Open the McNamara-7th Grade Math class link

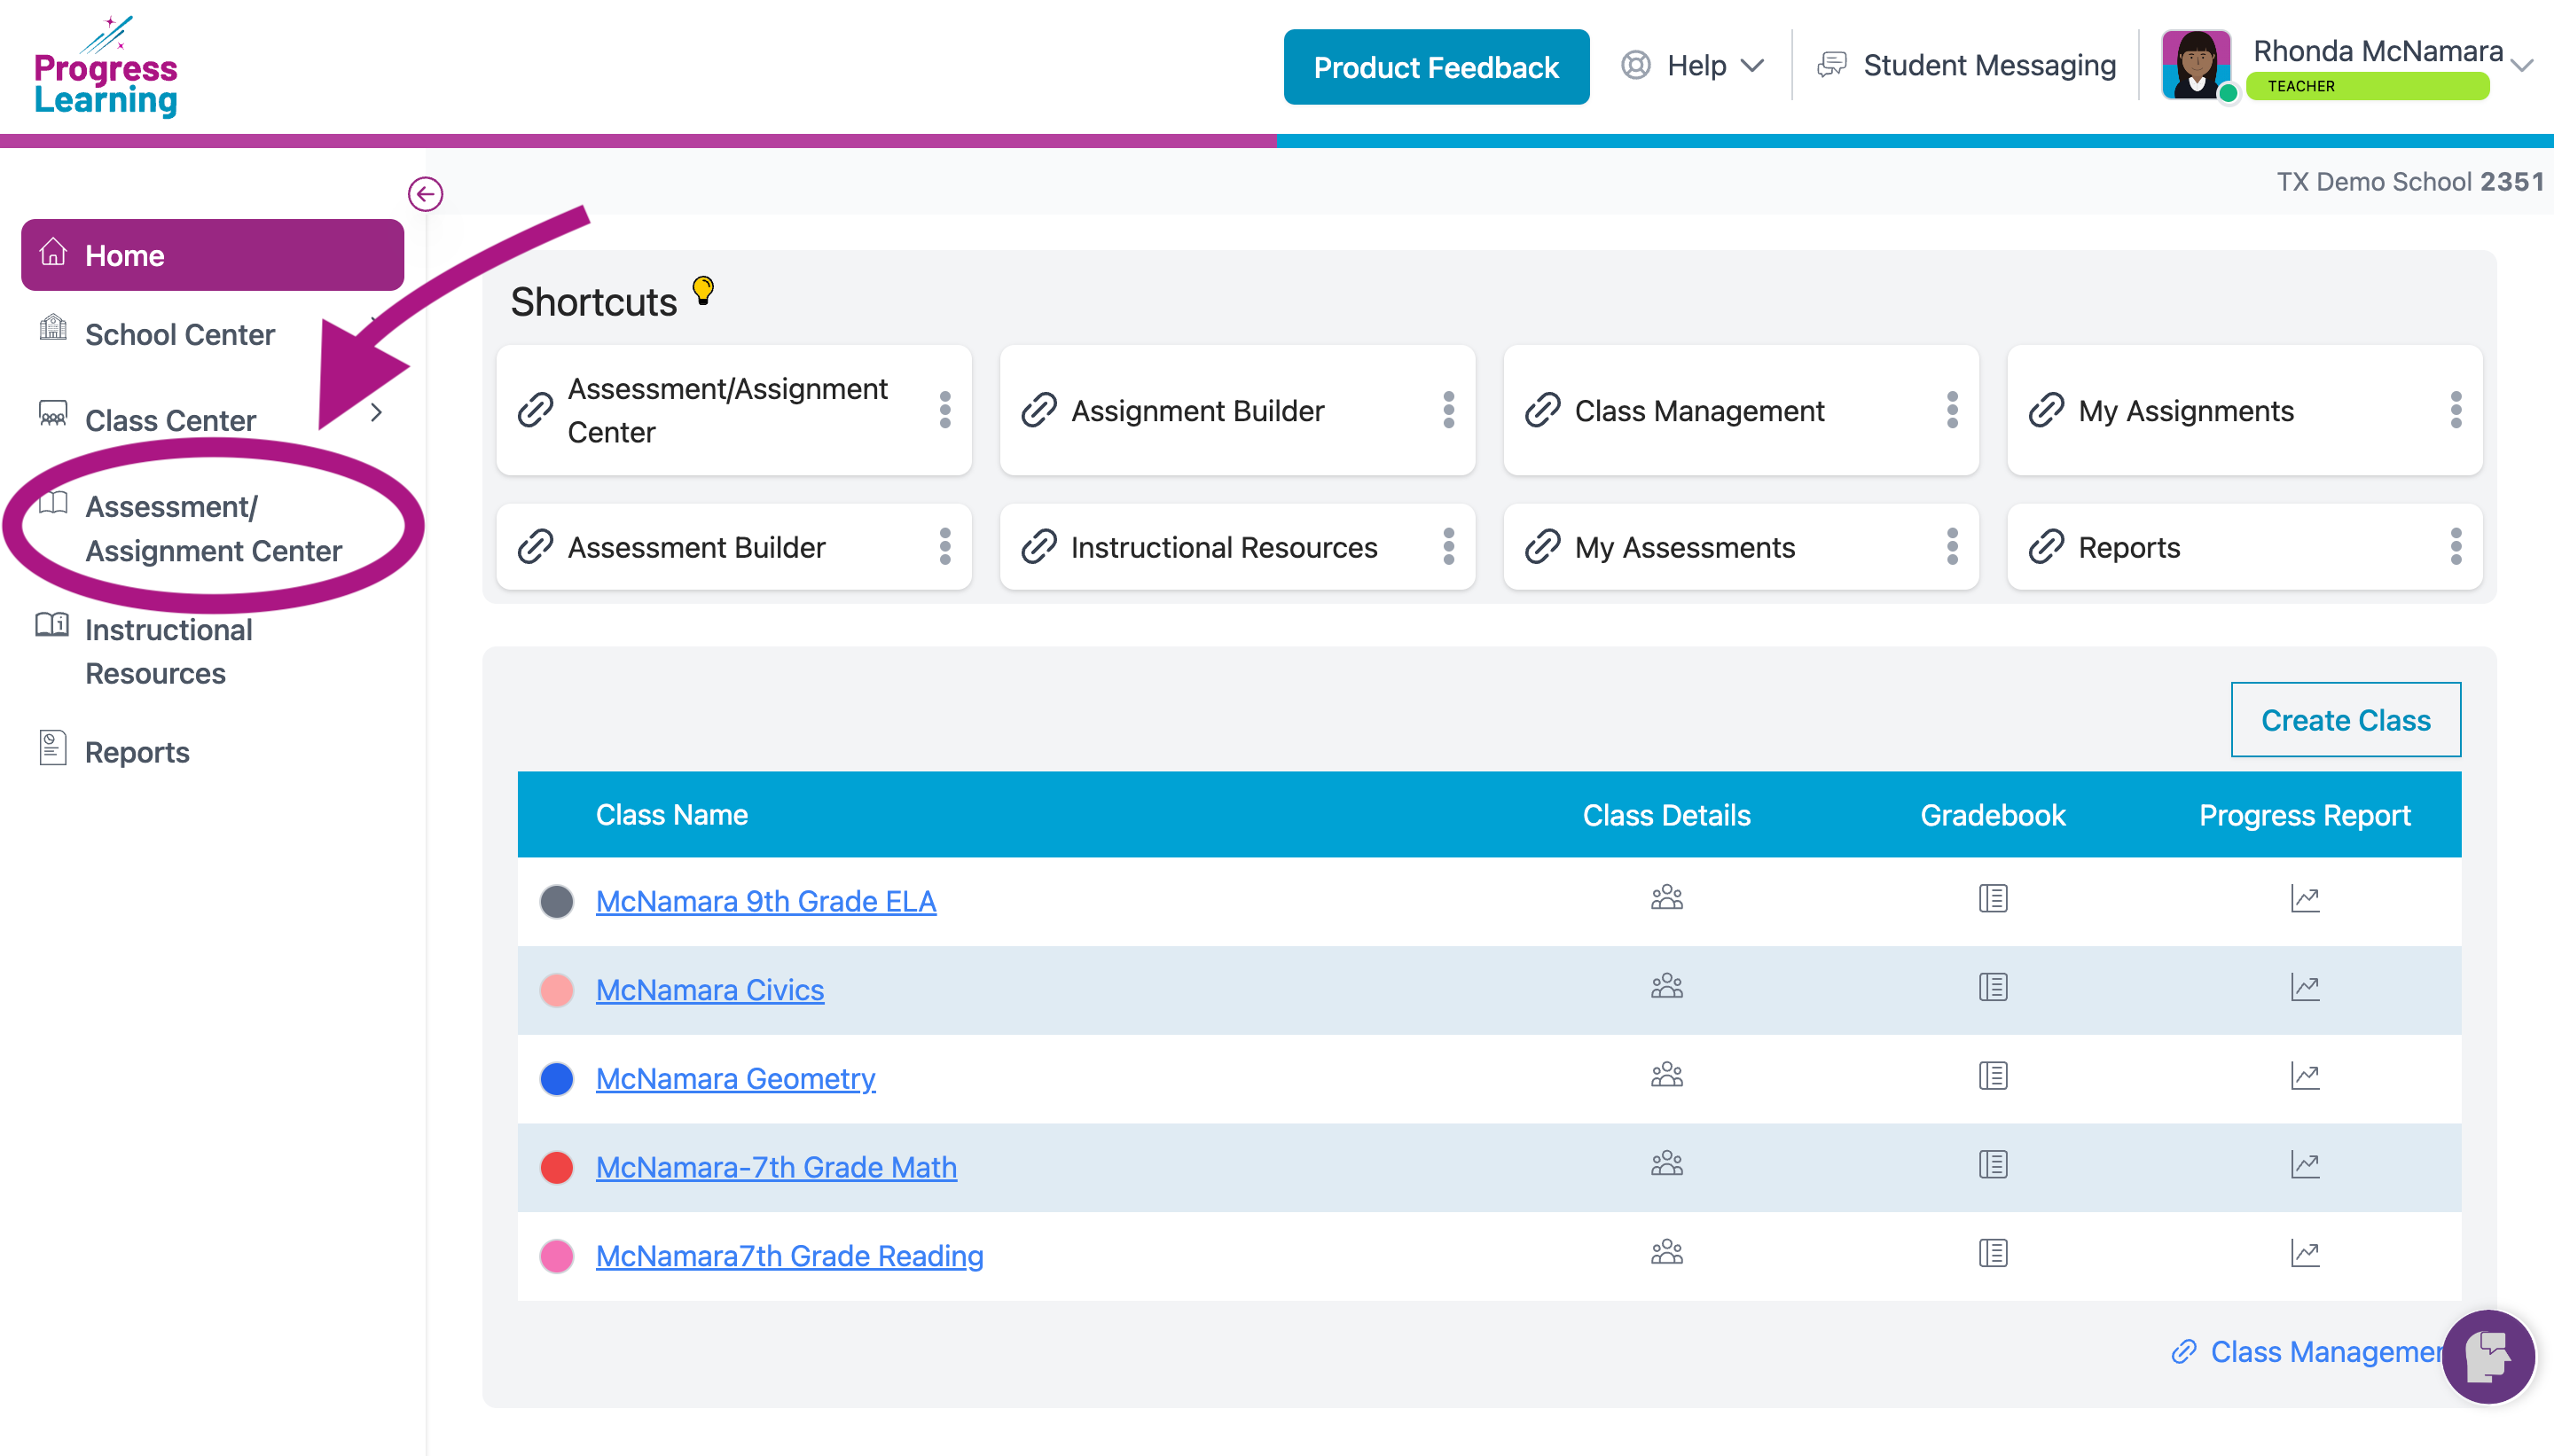(776, 1167)
